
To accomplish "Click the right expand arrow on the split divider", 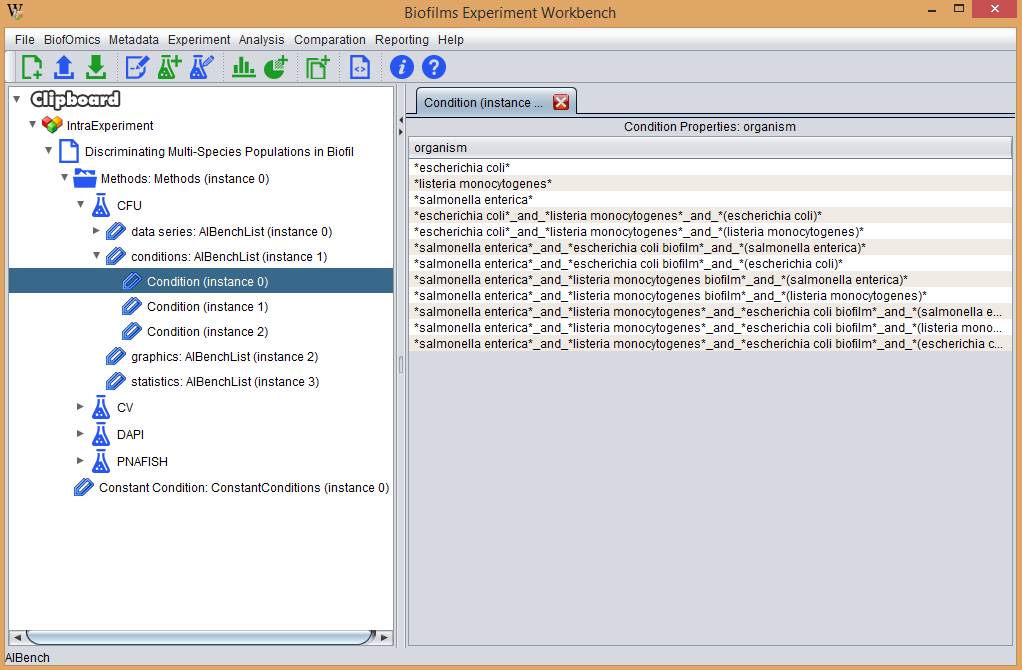I will tap(400, 132).
